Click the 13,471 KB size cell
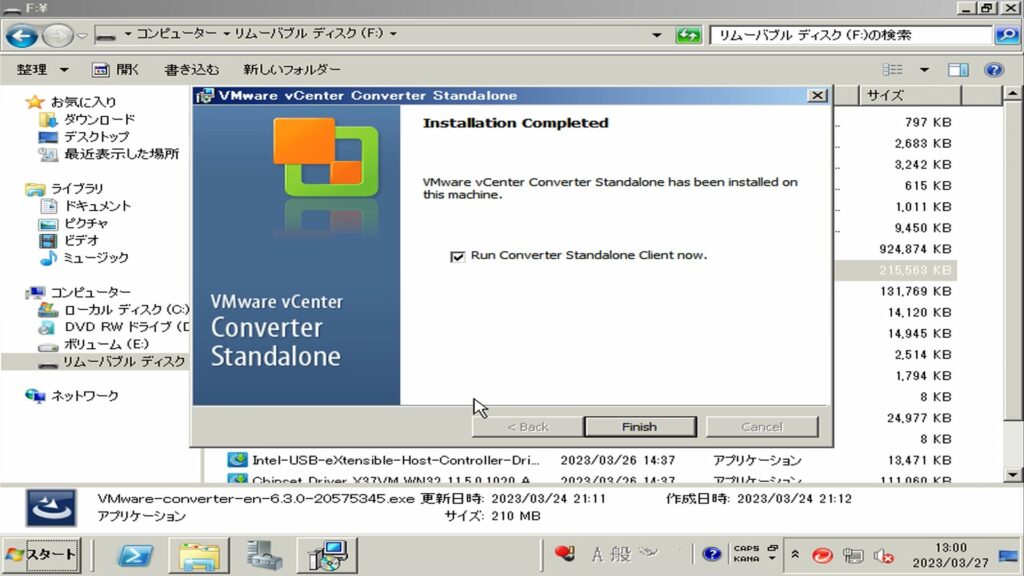This screenshot has width=1024, height=576. tap(919, 460)
